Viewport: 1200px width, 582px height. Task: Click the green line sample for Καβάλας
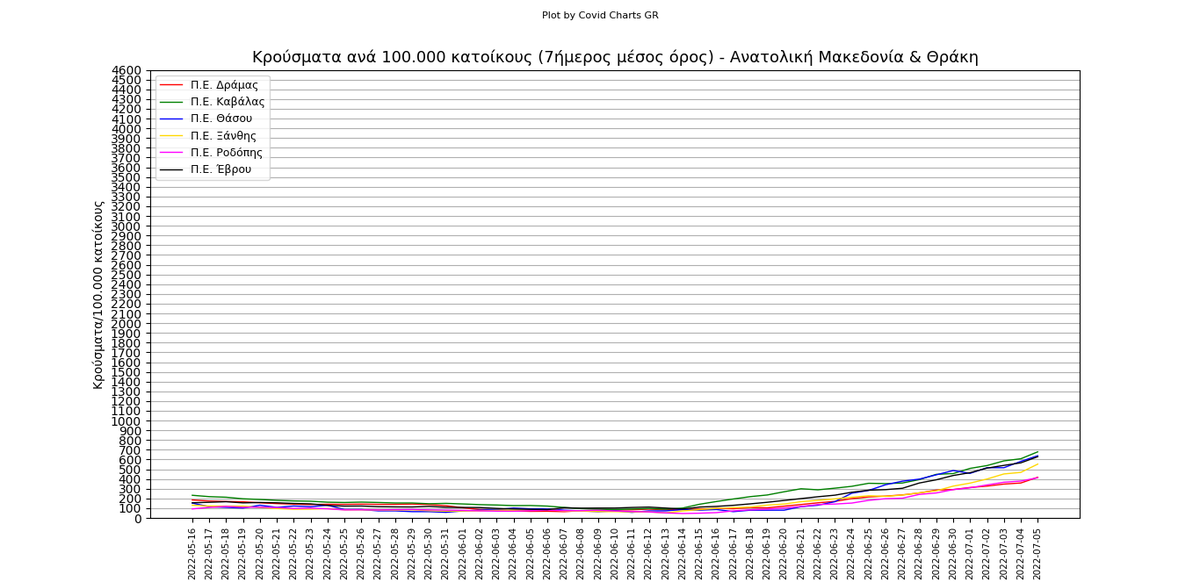click(171, 102)
